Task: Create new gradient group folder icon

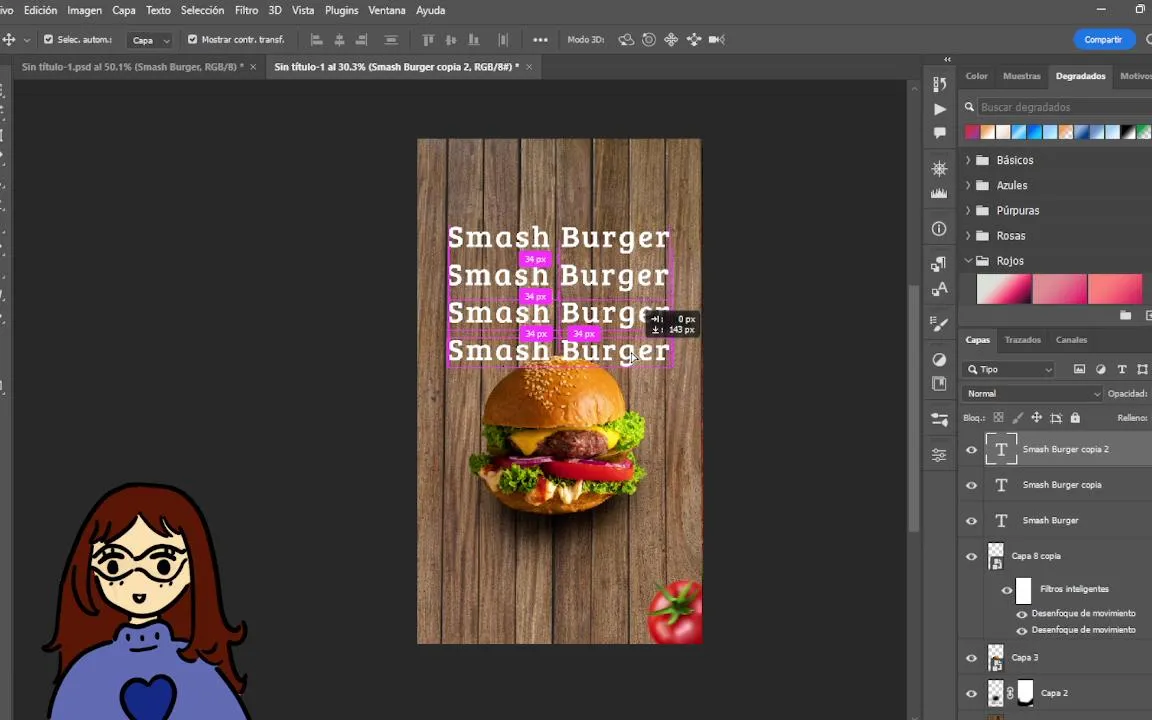Action: (1126, 315)
